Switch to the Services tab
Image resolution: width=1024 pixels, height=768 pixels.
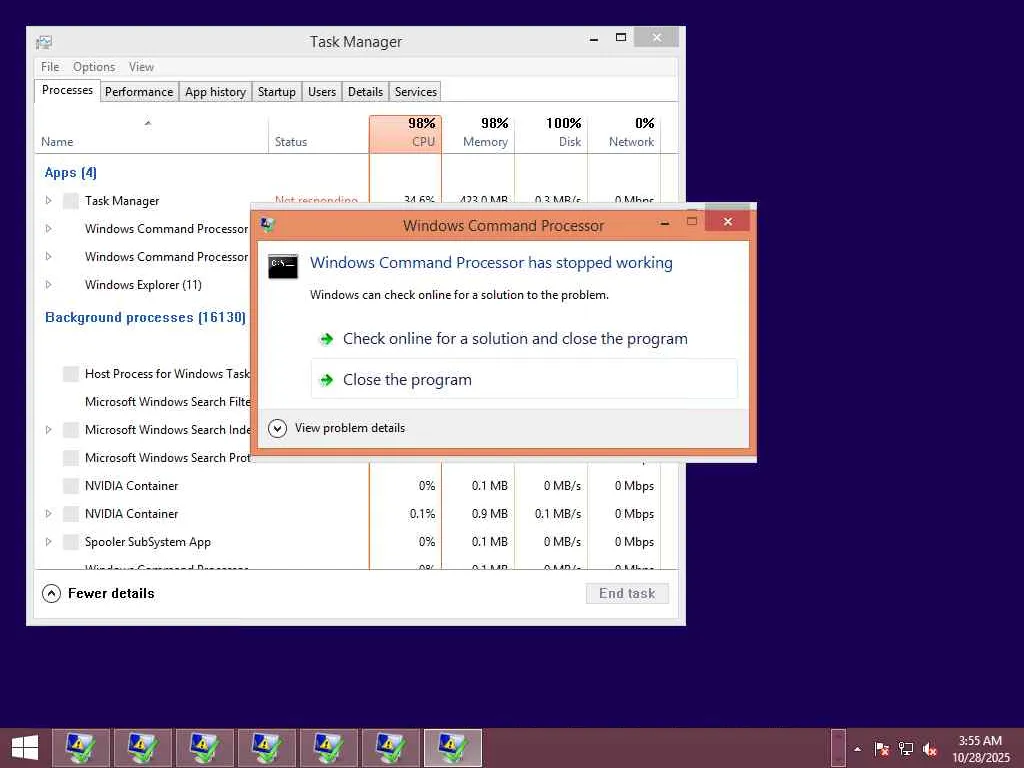click(415, 91)
